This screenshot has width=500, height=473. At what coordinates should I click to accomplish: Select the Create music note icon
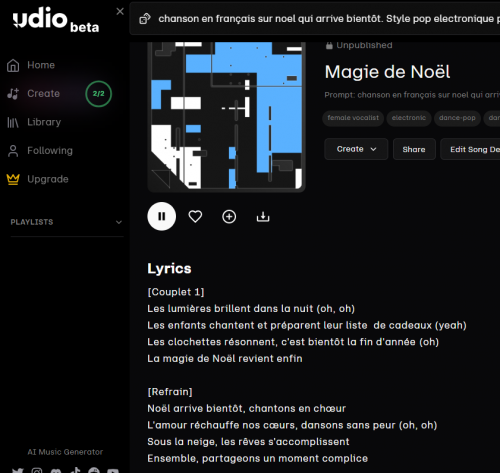[13, 94]
